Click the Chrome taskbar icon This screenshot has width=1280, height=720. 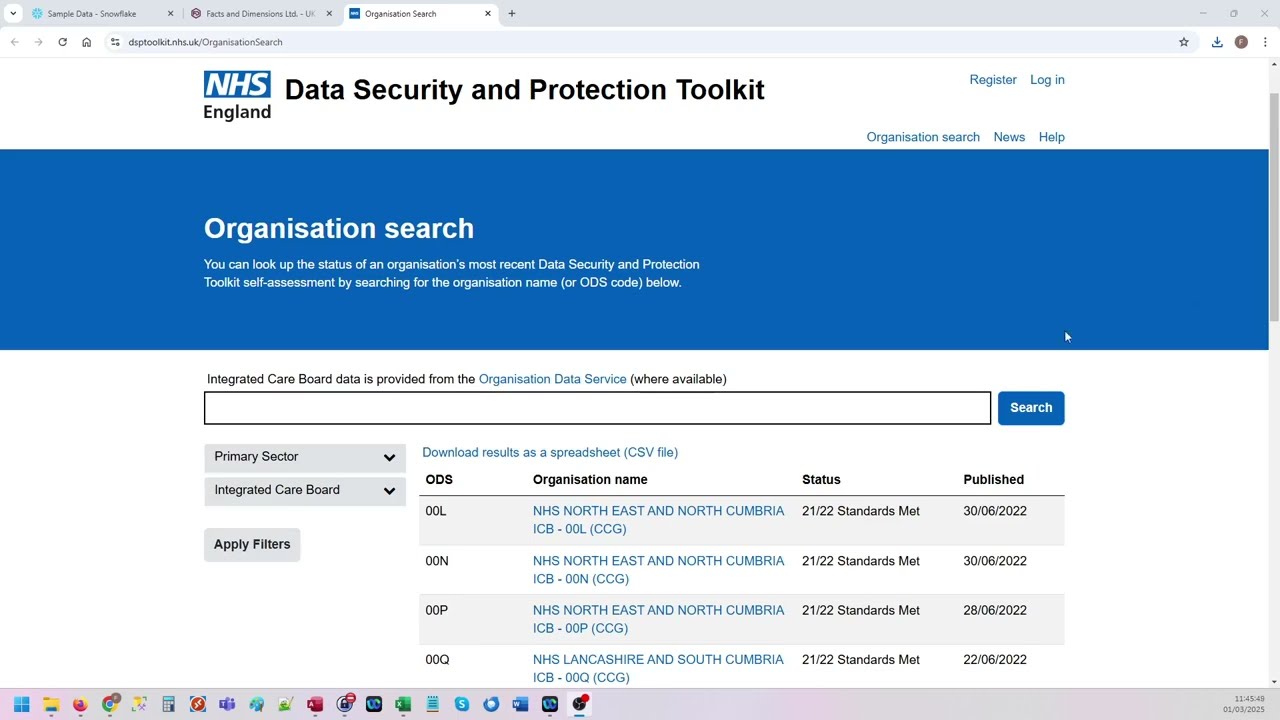[x=110, y=704]
